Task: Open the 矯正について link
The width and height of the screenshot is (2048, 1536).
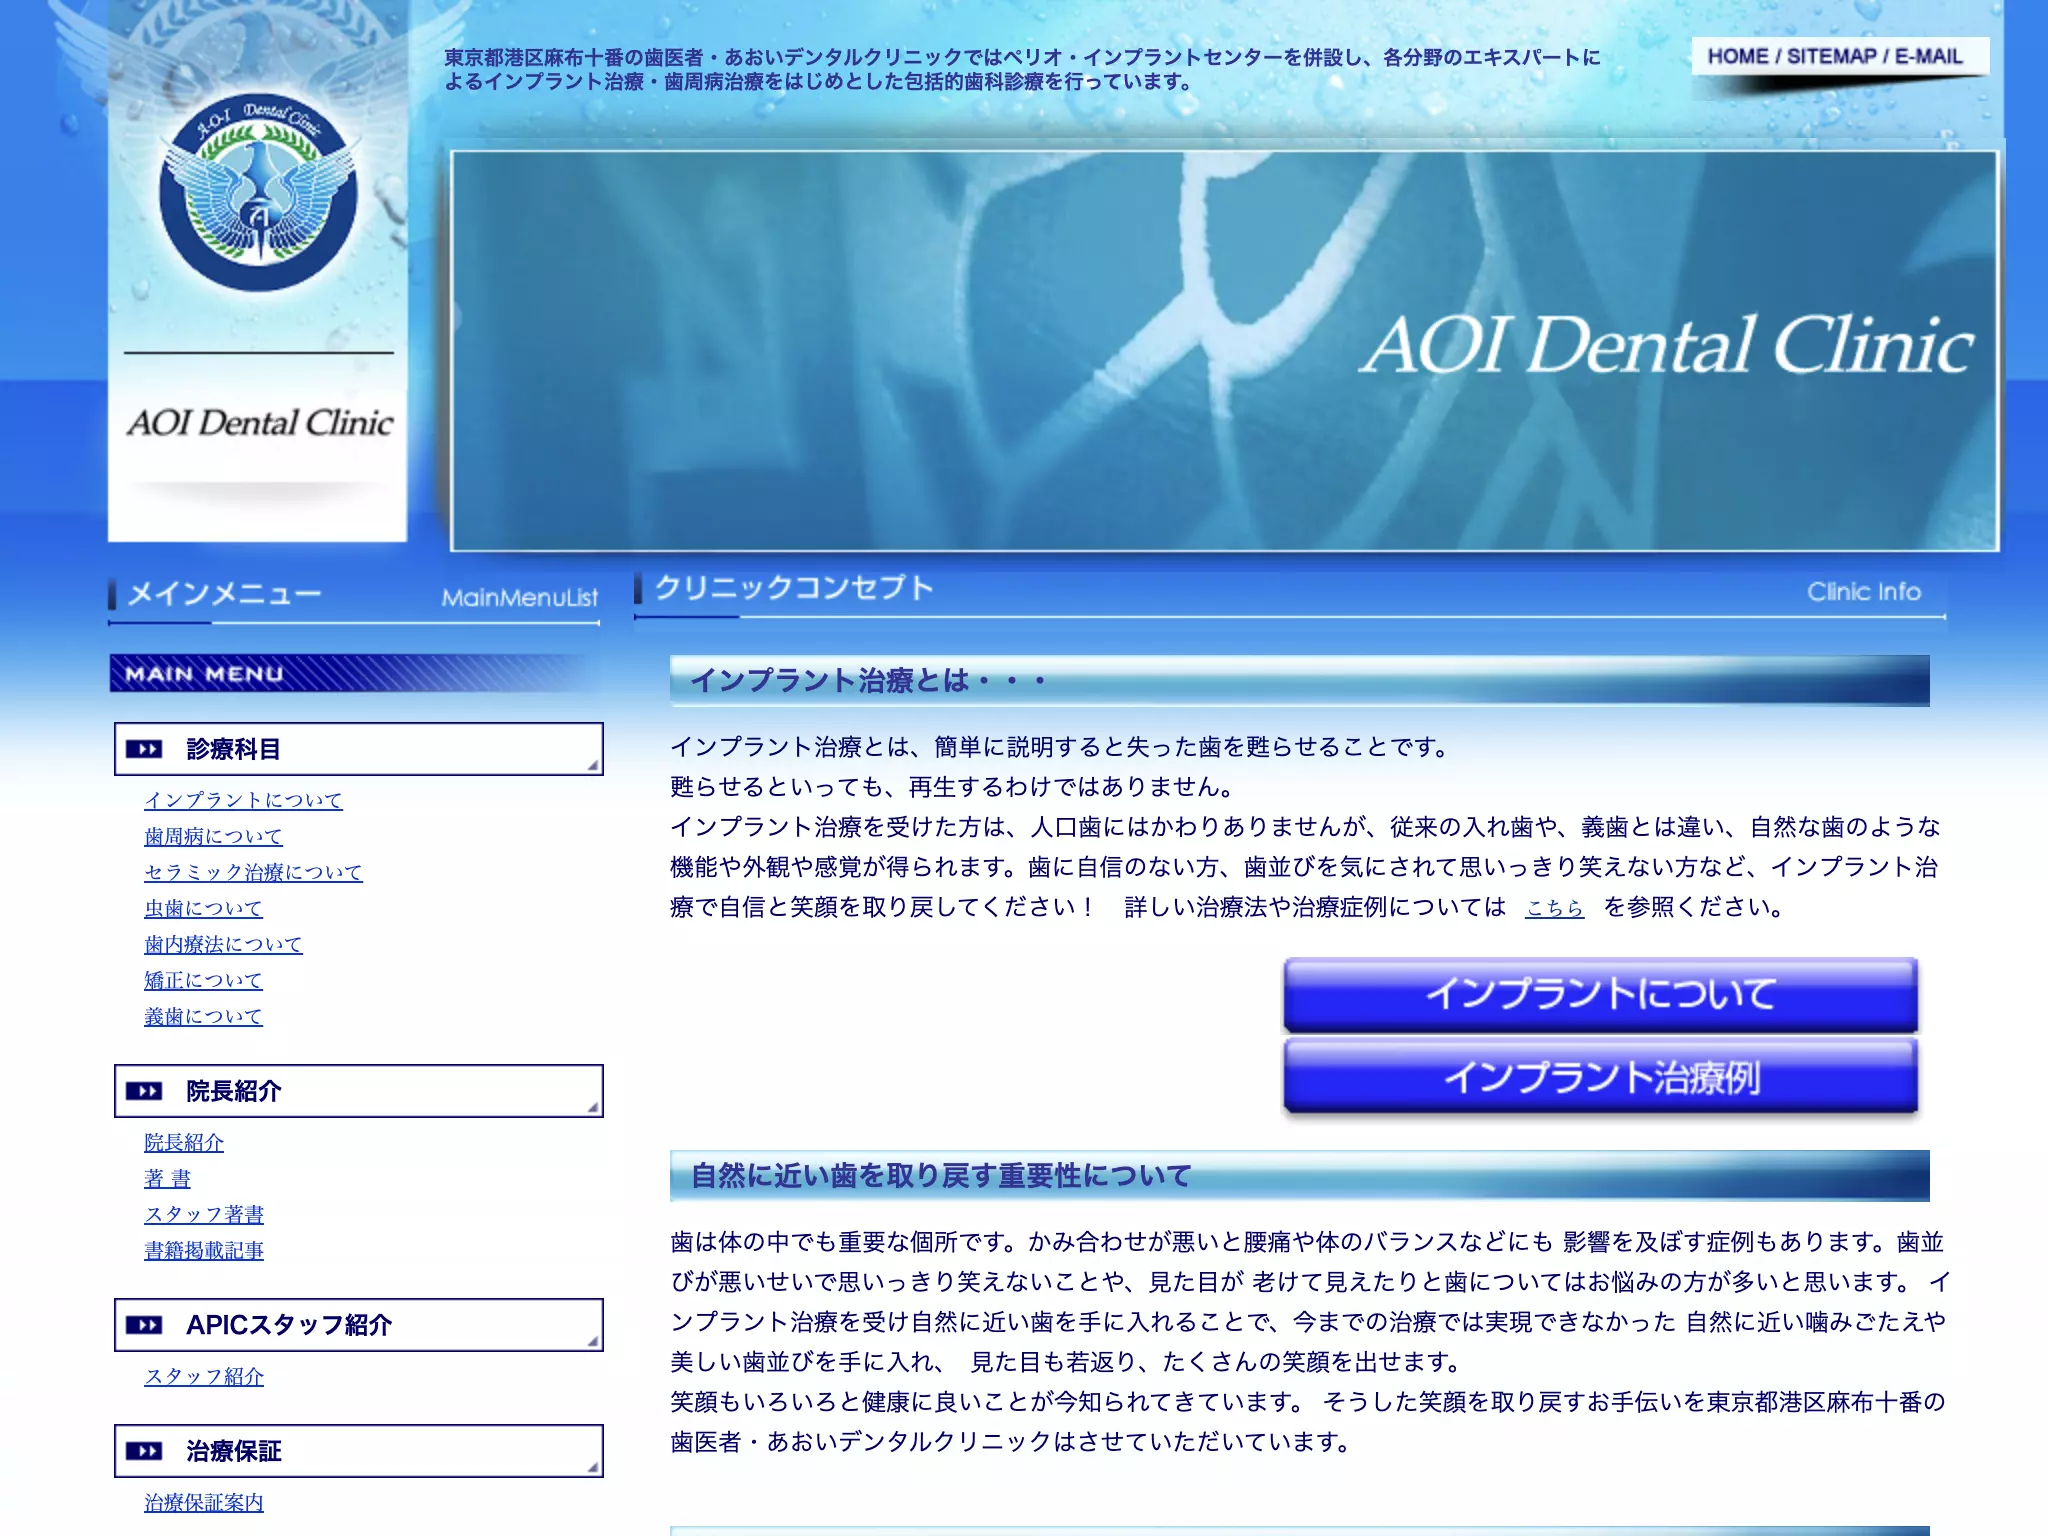Action: [x=203, y=980]
